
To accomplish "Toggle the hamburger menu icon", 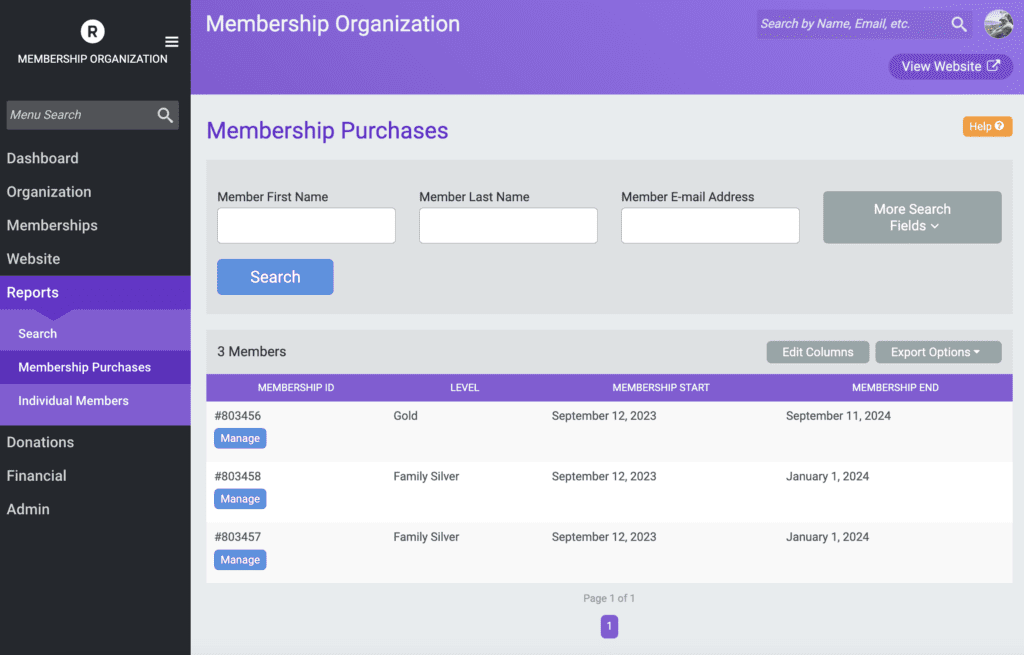I will click(x=172, y=42).
